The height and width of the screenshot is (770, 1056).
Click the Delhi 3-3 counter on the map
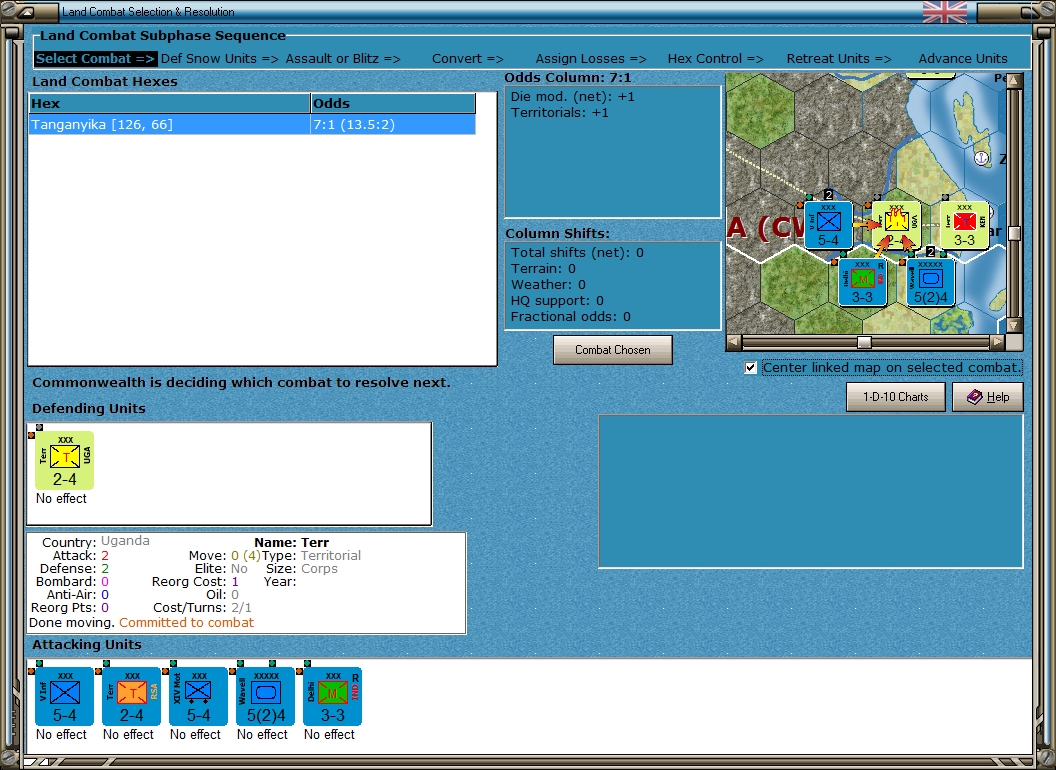click(x=862, y=282)
